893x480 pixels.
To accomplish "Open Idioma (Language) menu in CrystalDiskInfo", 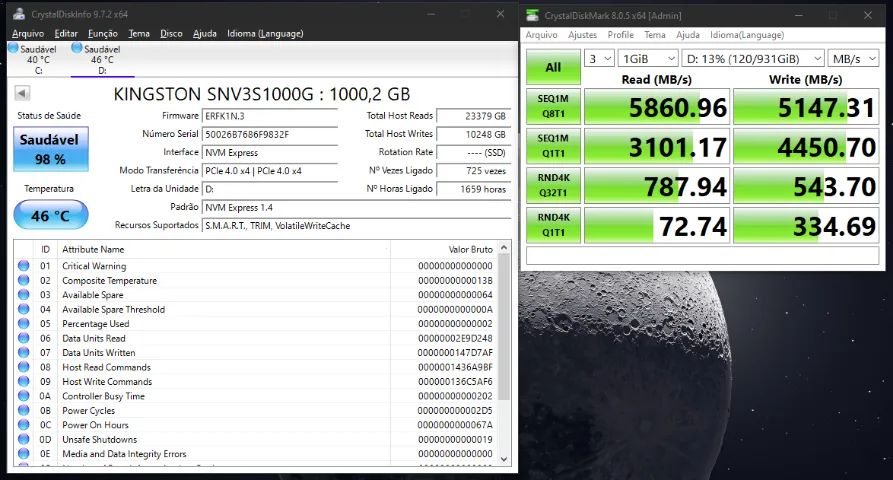I will click(x=265, y=34).
